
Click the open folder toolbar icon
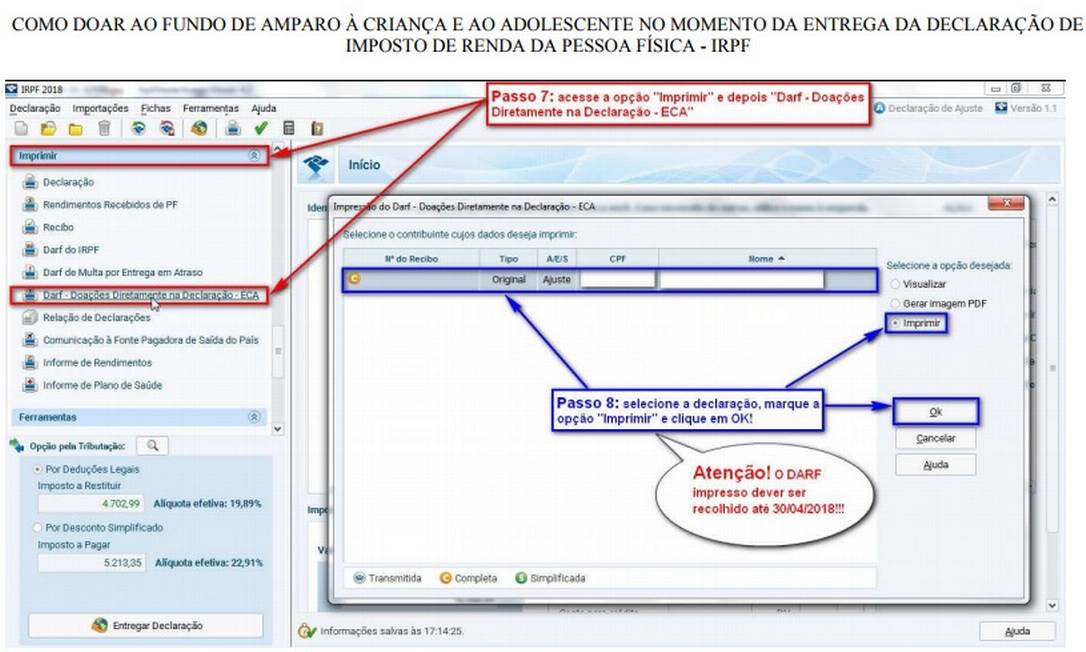48,128
